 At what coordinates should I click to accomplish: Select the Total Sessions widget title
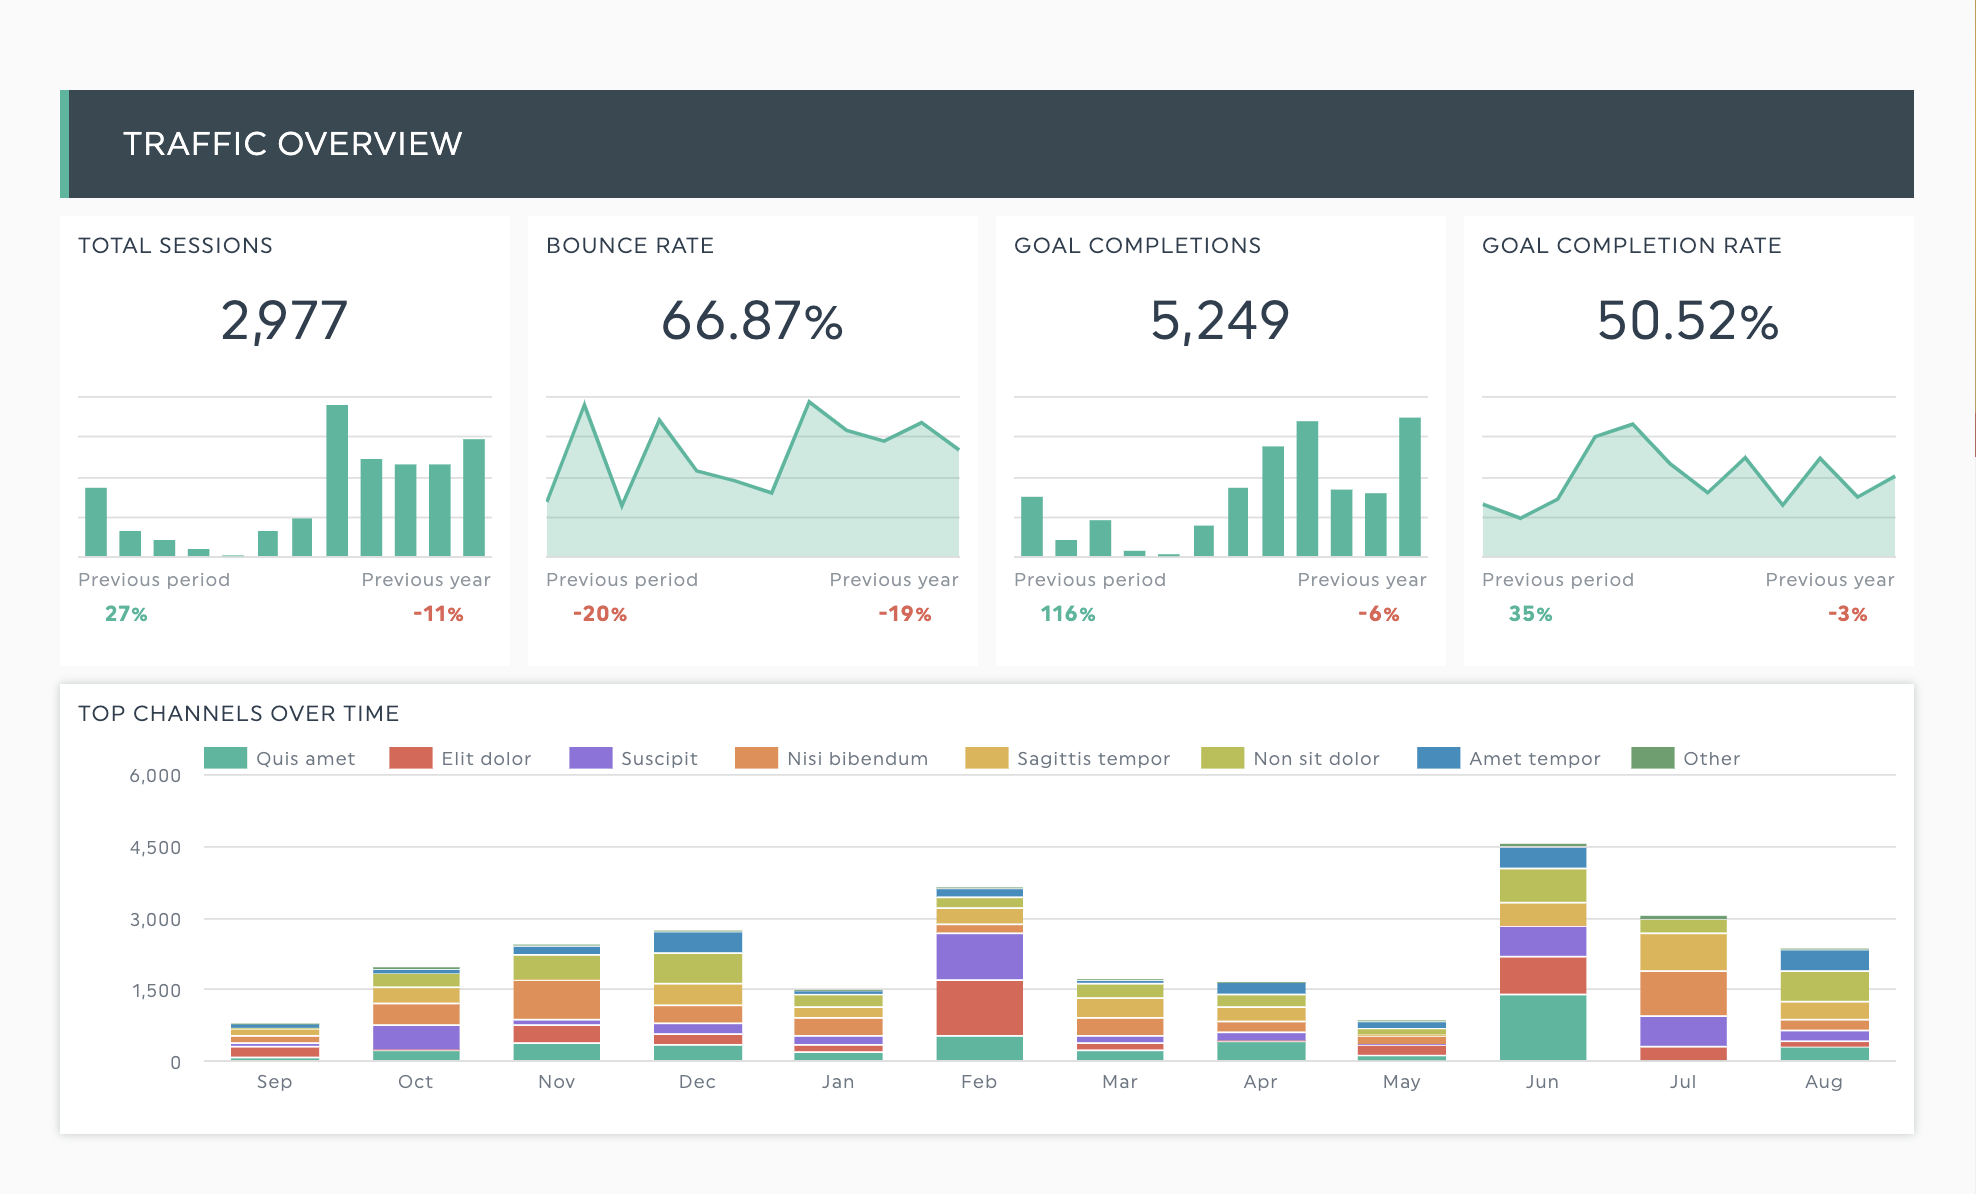click(x=175, y=245)
